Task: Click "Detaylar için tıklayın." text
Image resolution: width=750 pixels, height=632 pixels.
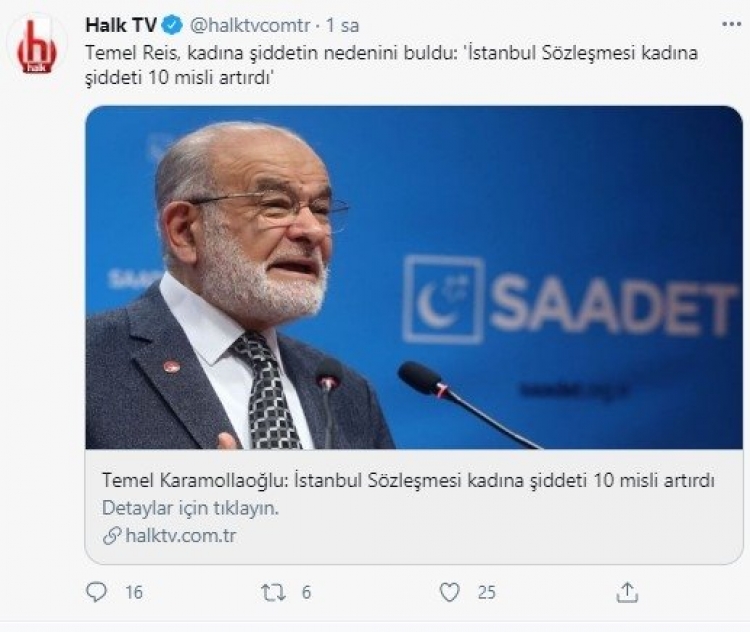Action: 190,507
